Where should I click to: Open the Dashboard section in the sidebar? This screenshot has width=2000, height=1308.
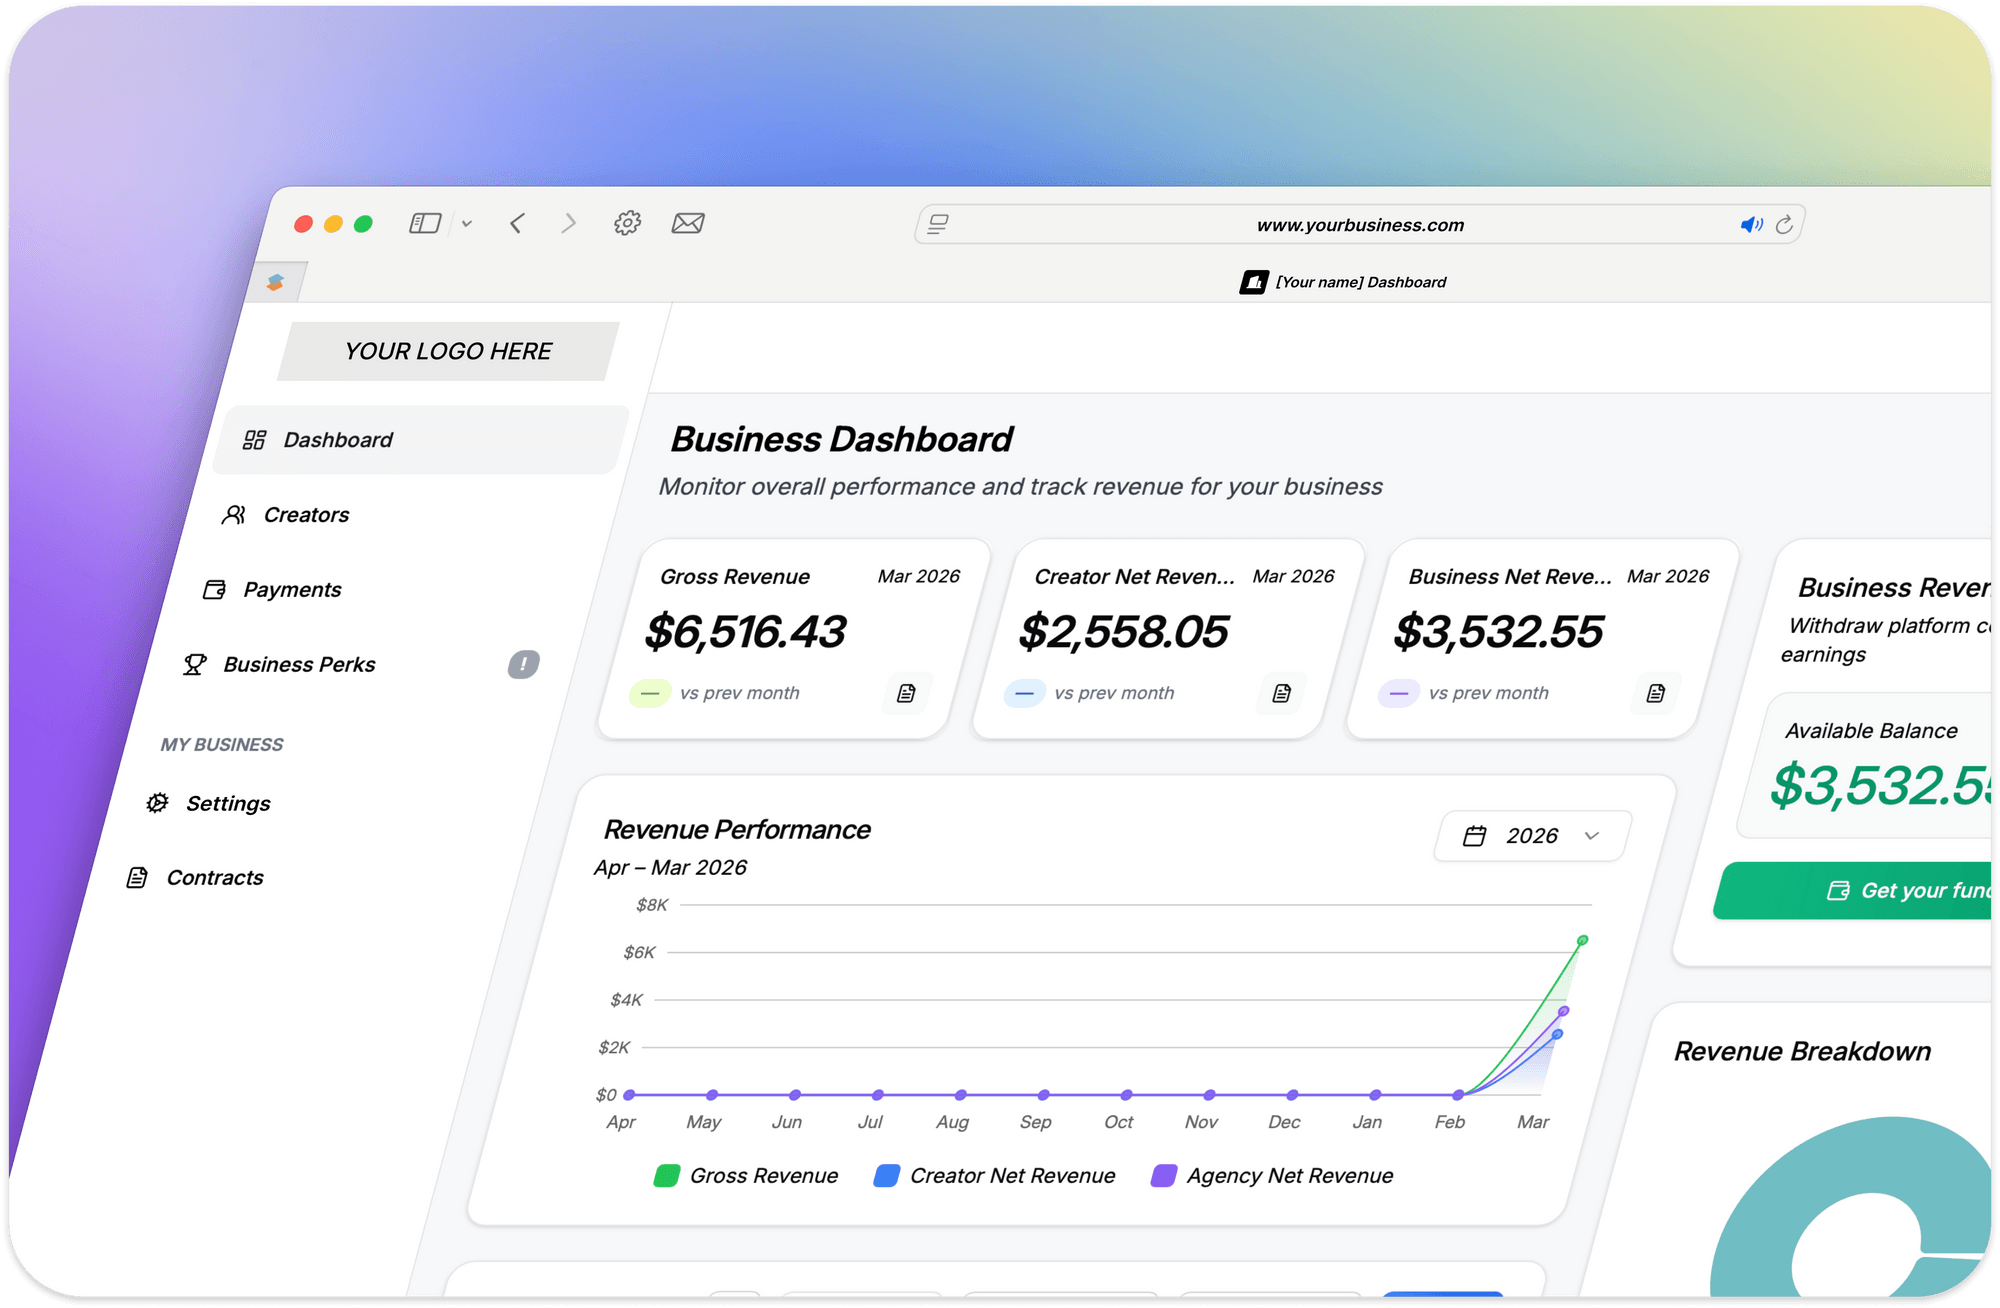(x=337, y=439)
